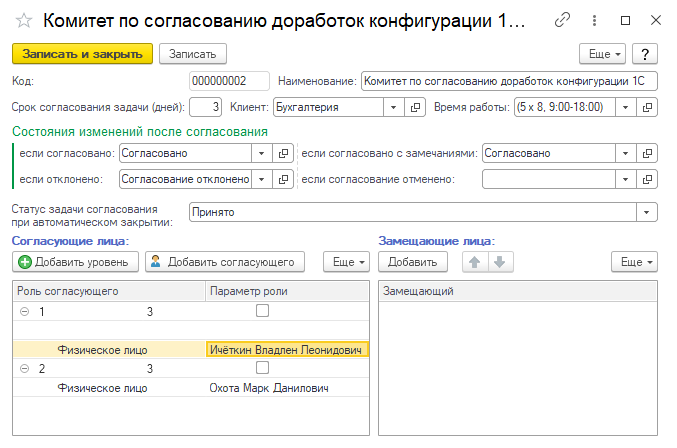Screen dimensions: 677x448
Task: Open 'если отклонено' value via open icon
Action: tap(283, 179)
